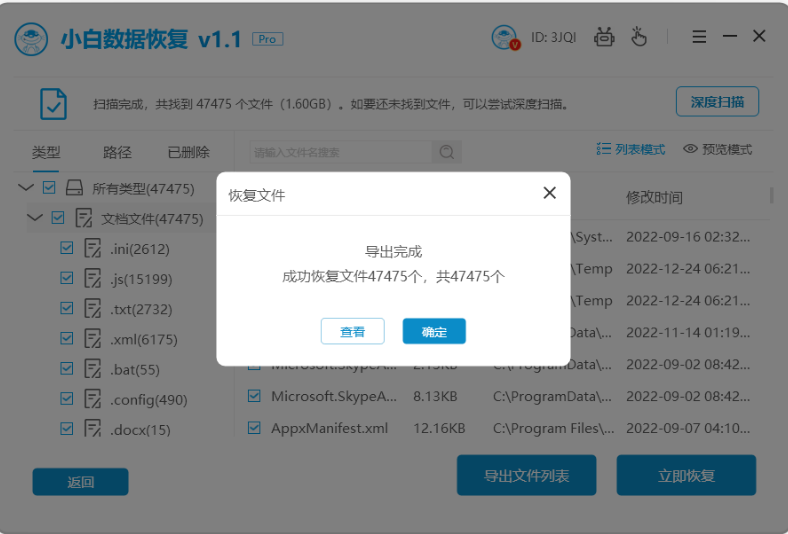Image resolution: width=788 pixels, height=534 pixels.
Task: Switch to the 已删除 tab
Action: point(188,152)
